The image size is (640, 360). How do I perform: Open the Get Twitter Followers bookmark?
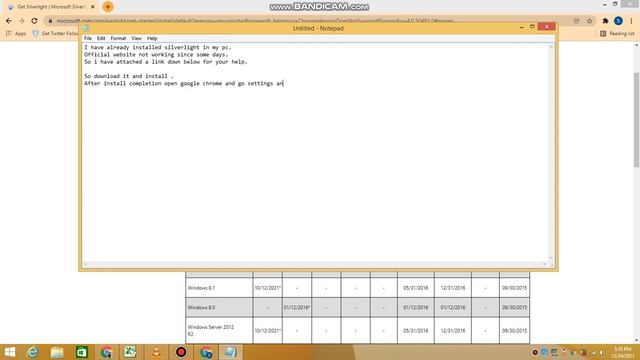click(55, 33)
